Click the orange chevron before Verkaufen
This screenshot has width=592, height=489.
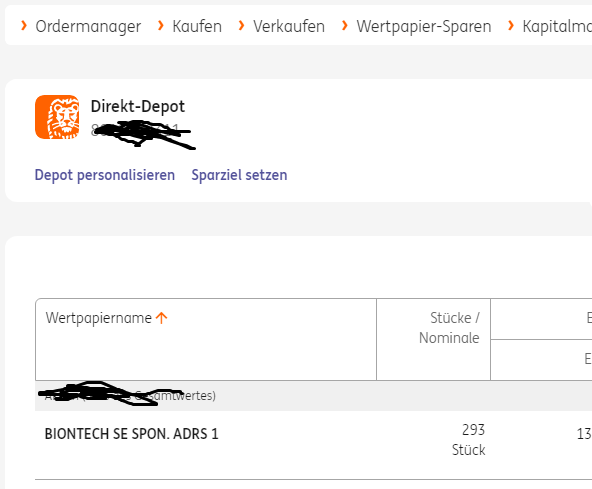pyautogui.click(x=241, y=26)
